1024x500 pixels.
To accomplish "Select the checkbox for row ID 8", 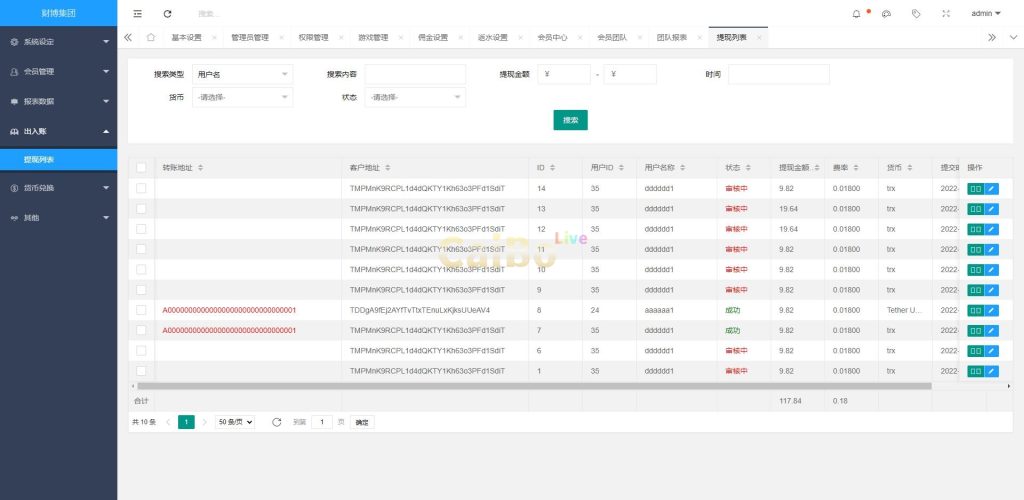I will pyautogui.click(x=141, y=310).
